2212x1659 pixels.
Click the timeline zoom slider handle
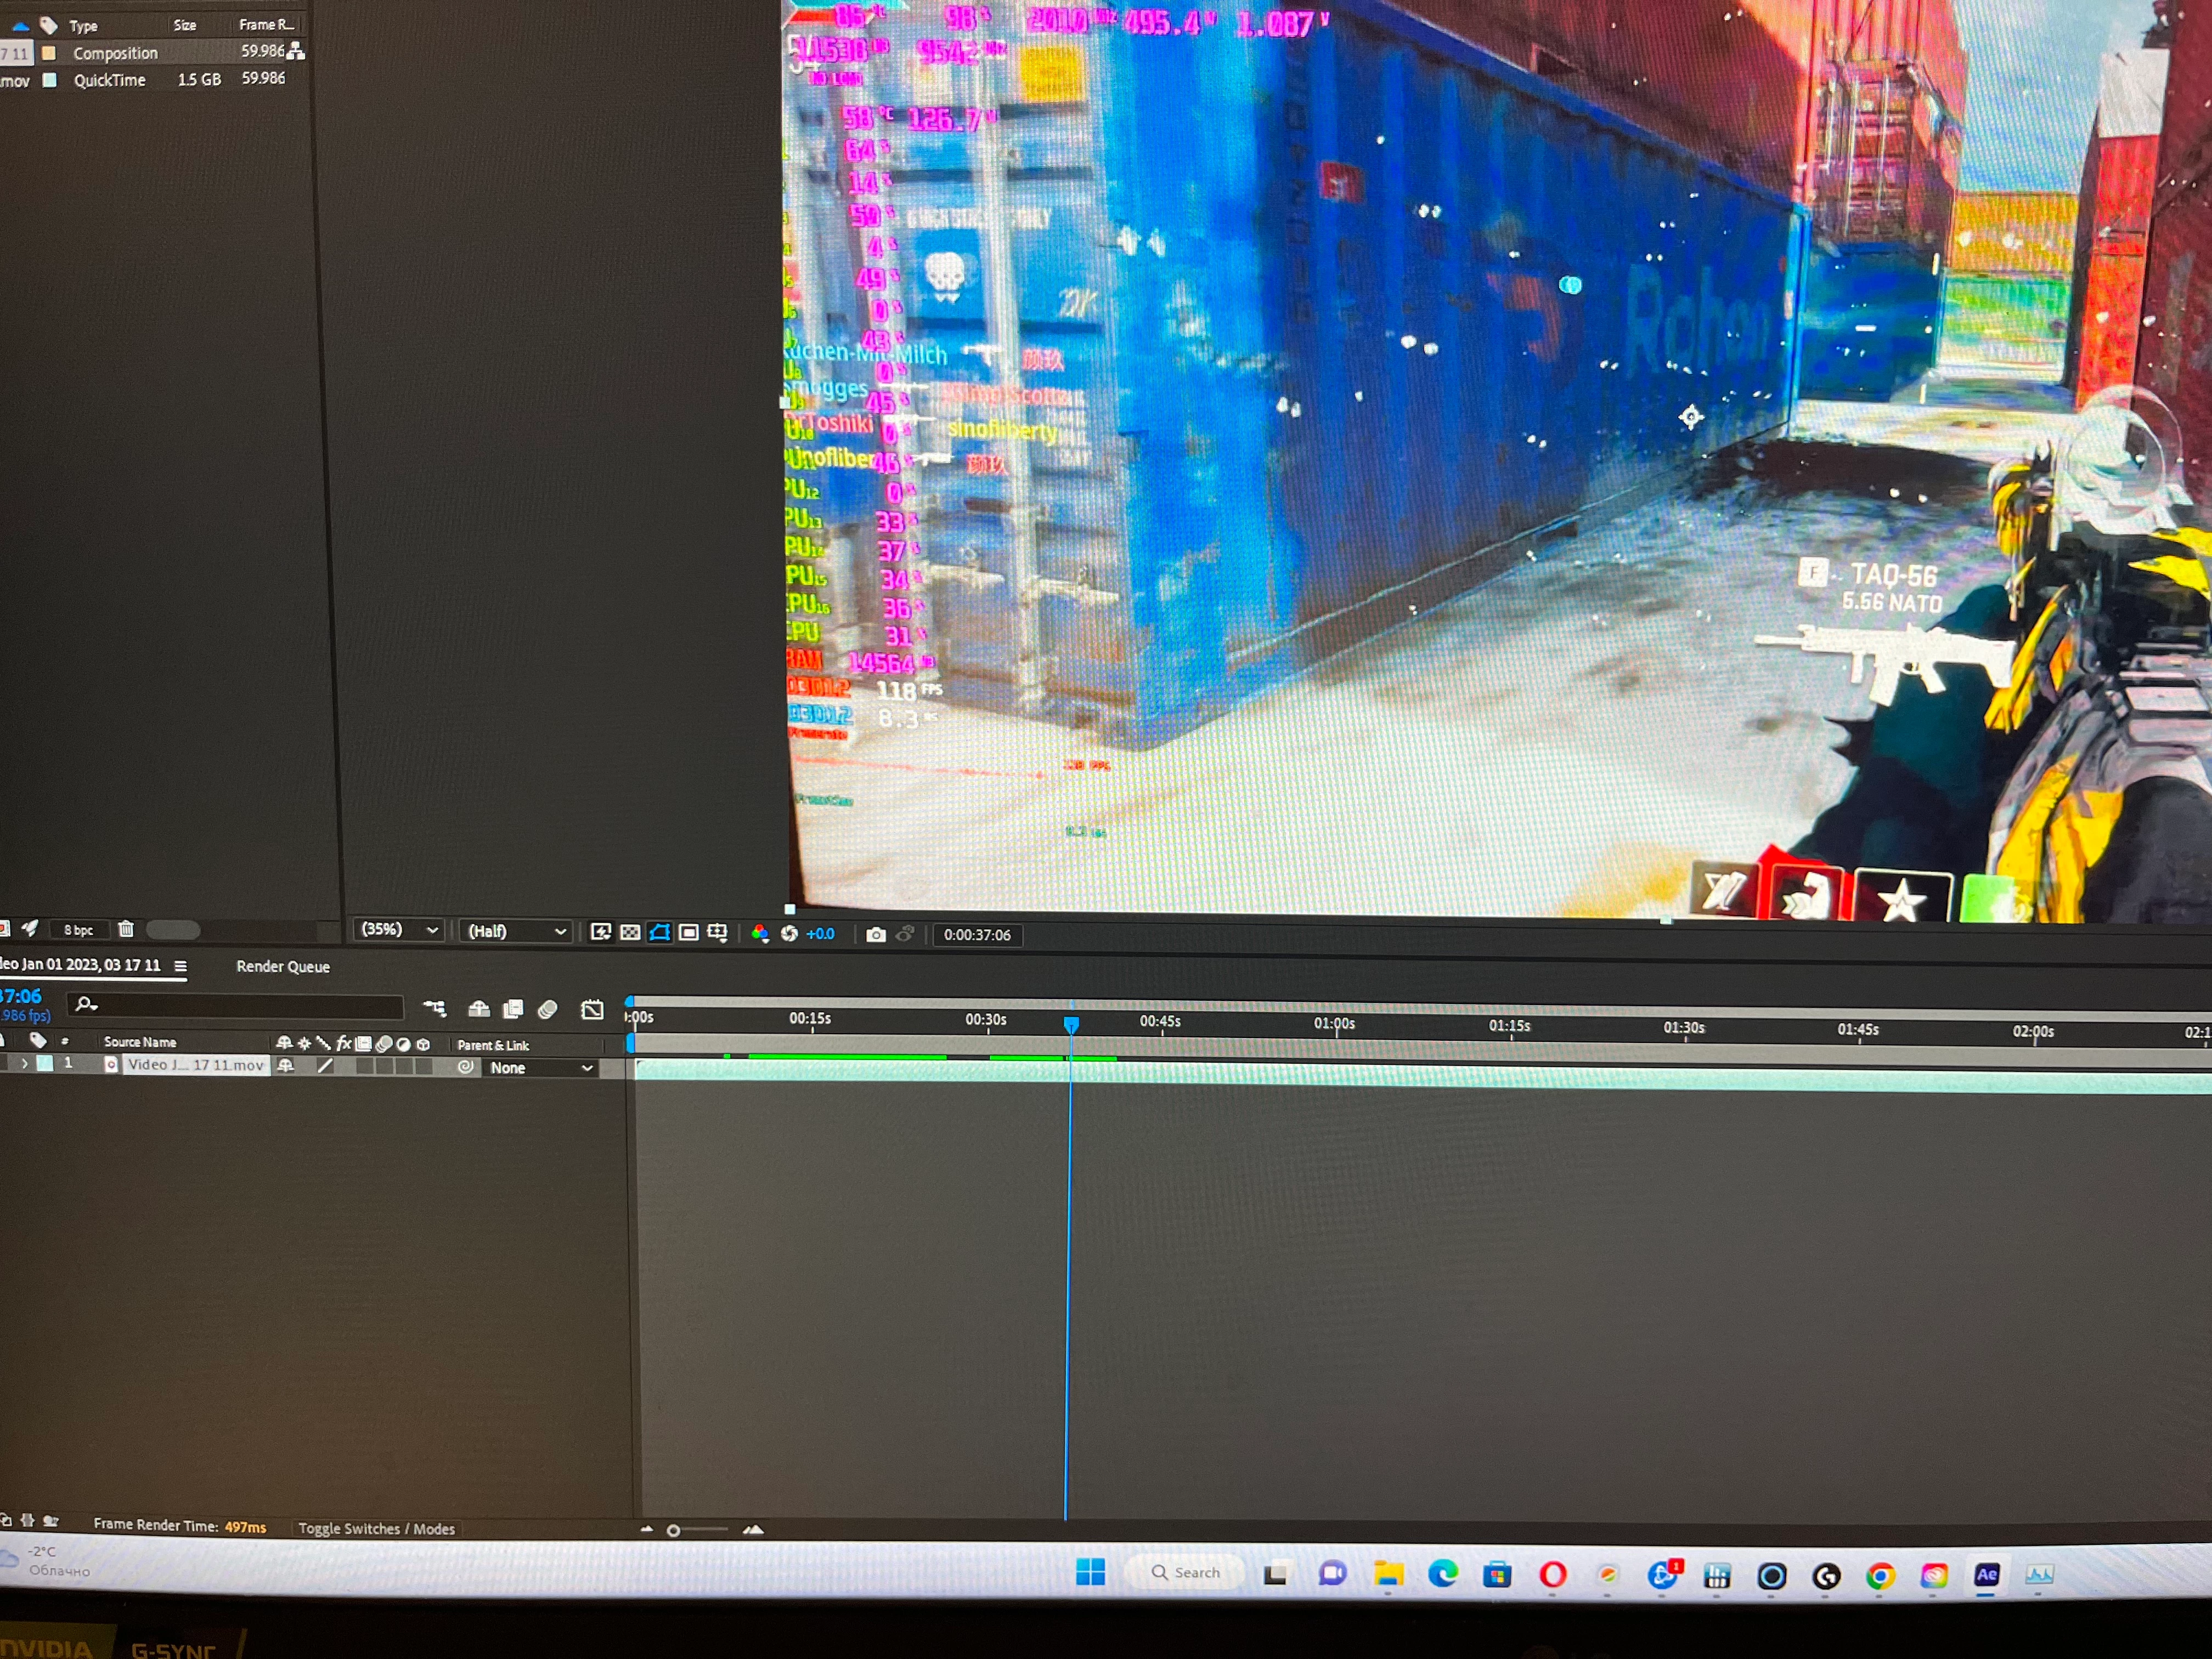tap(674, 1530)
